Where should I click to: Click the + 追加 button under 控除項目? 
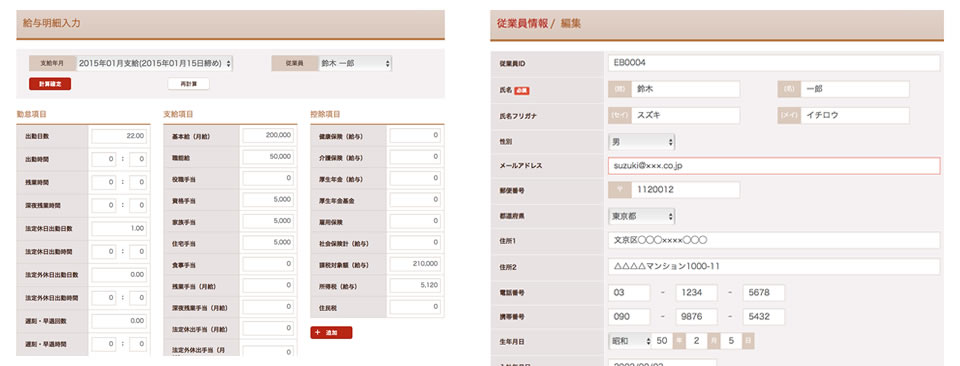[331, 332]
